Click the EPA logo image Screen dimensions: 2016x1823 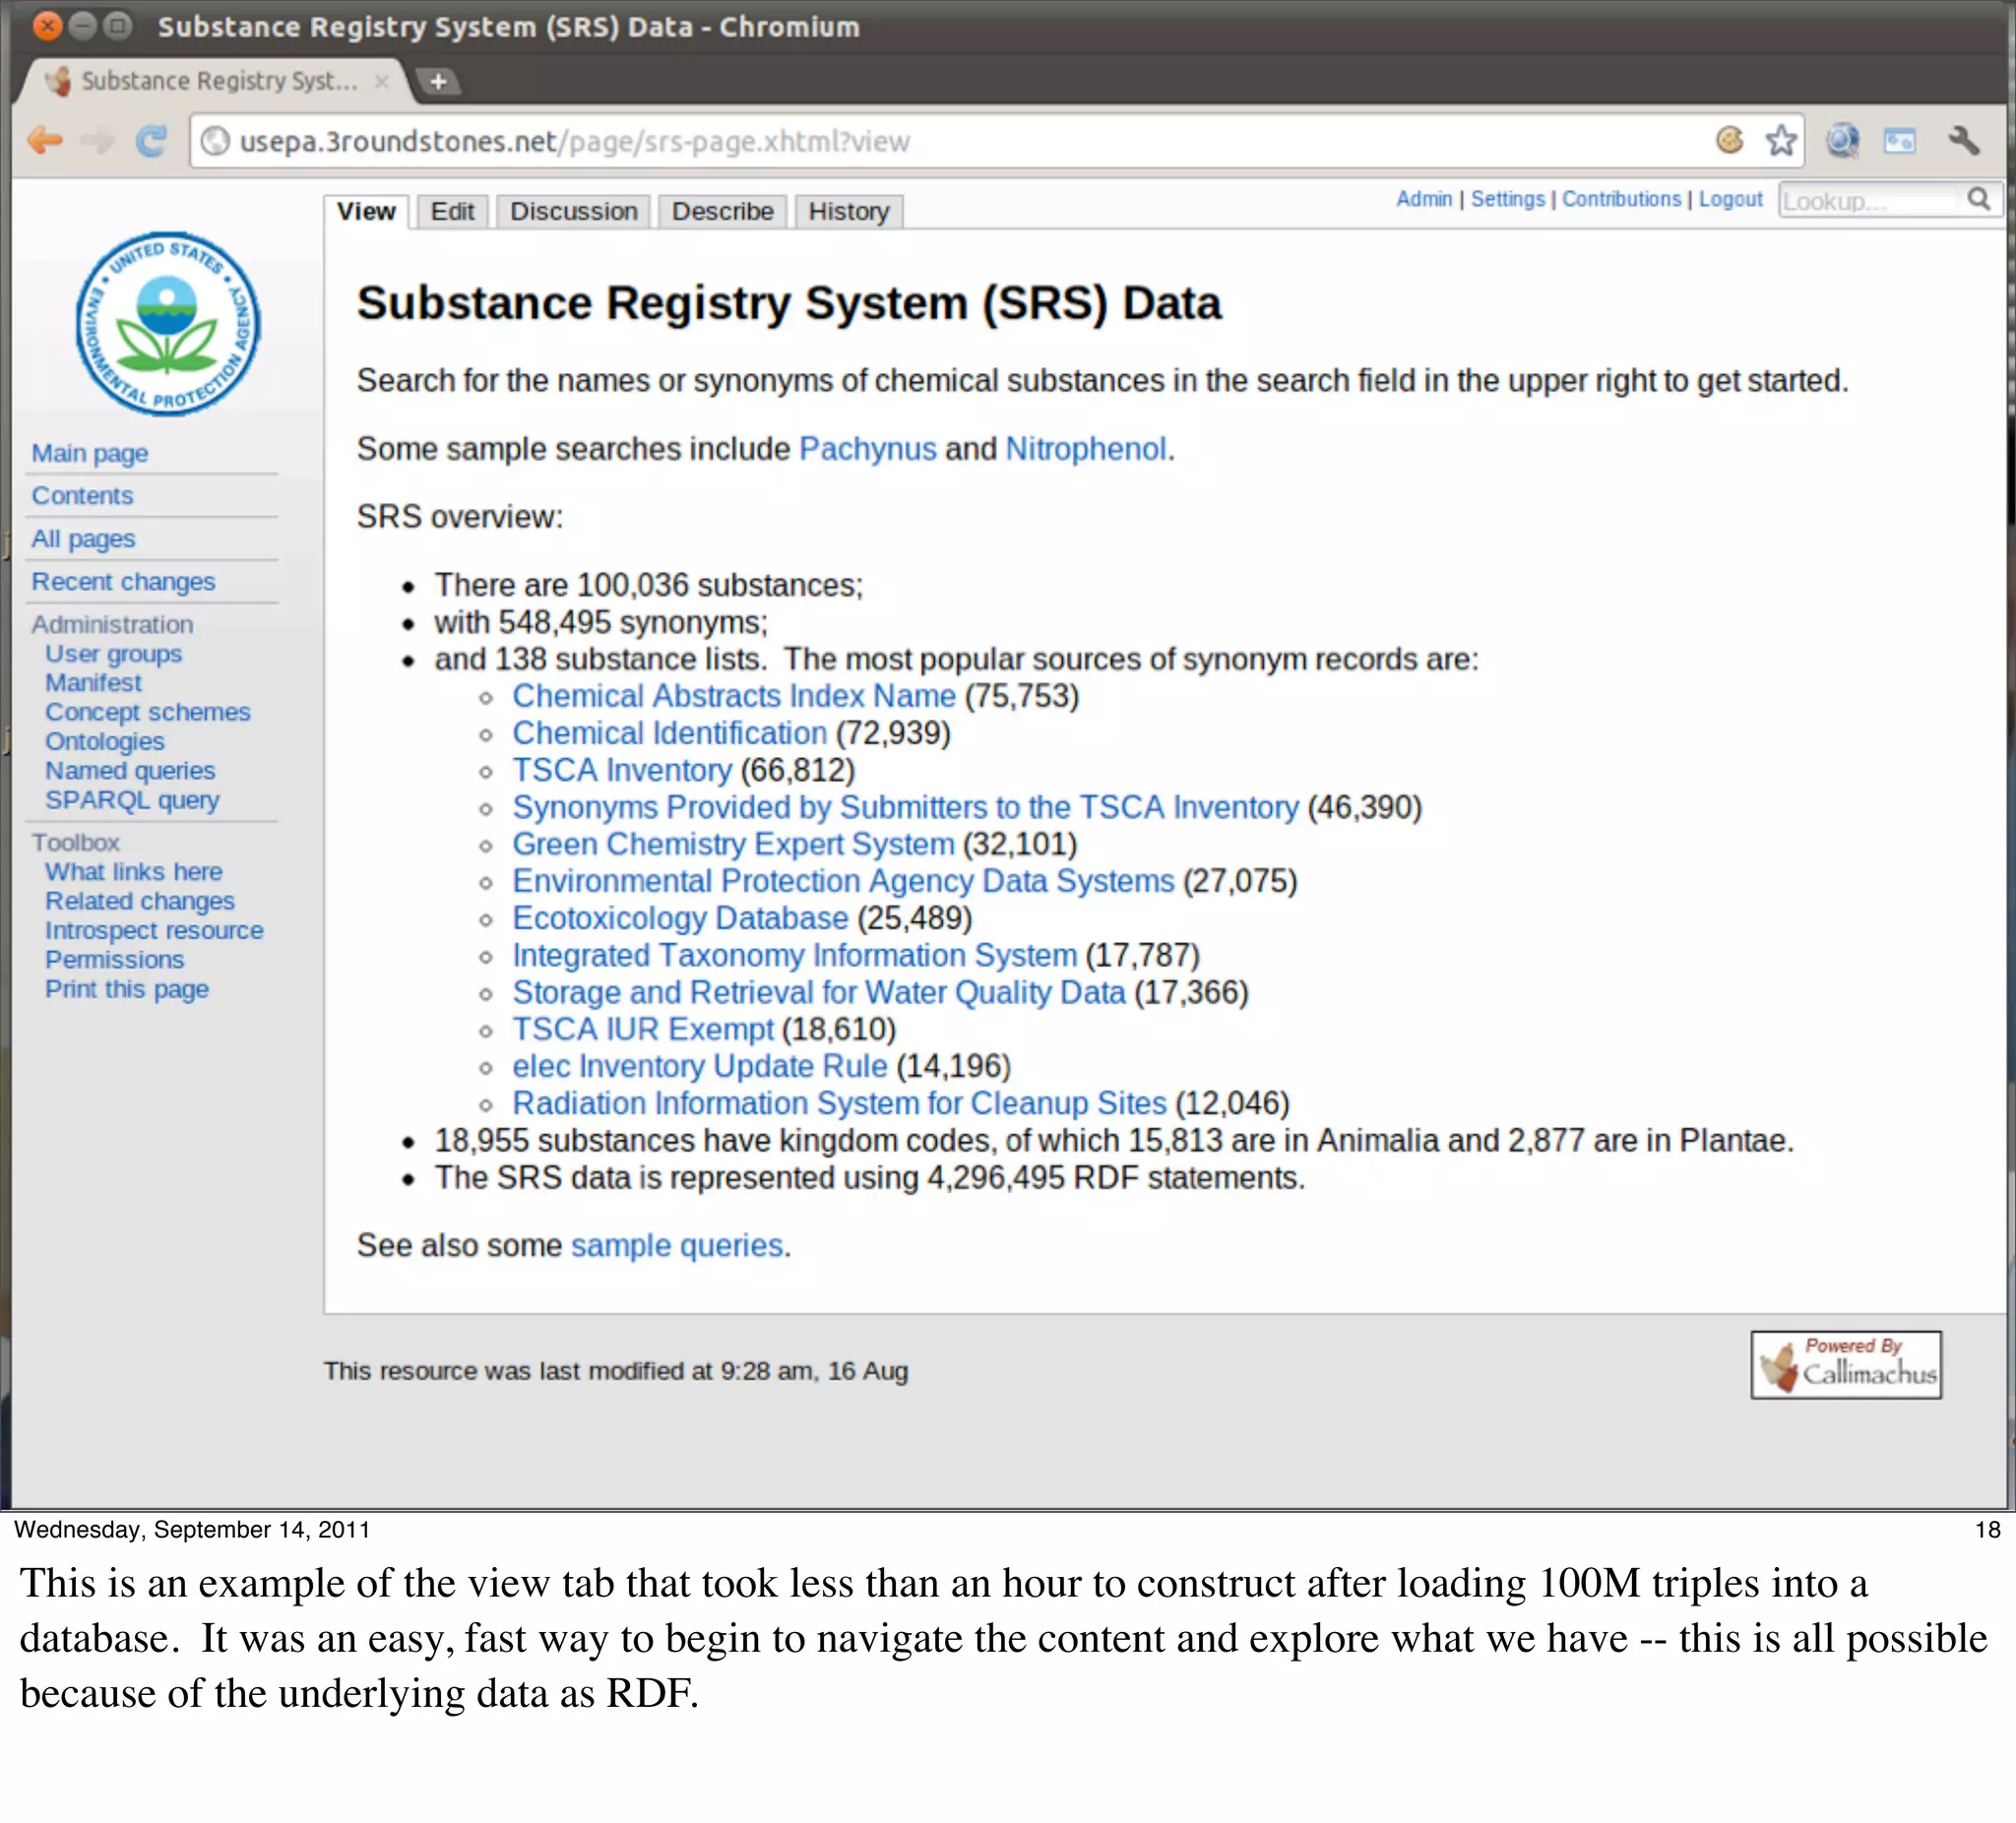point(168,324)
